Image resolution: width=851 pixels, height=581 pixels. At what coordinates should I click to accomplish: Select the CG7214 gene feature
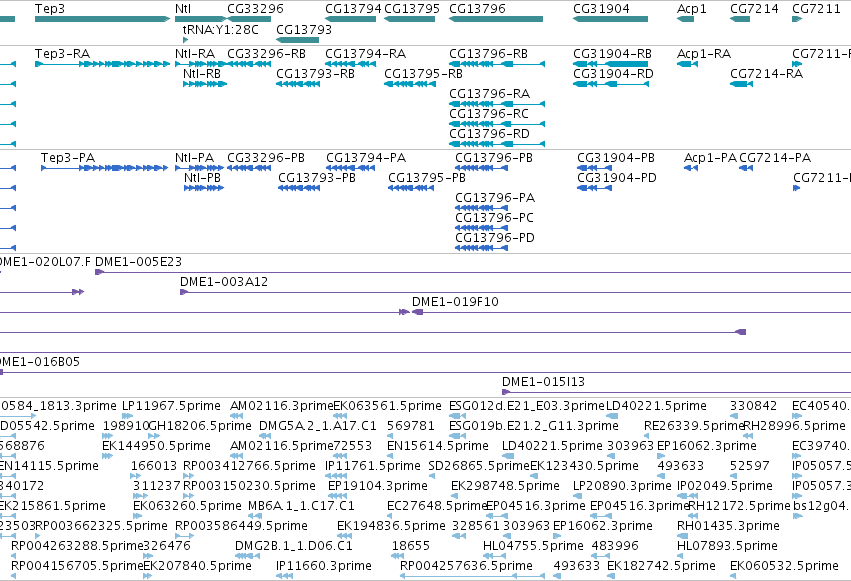[740, 19]
